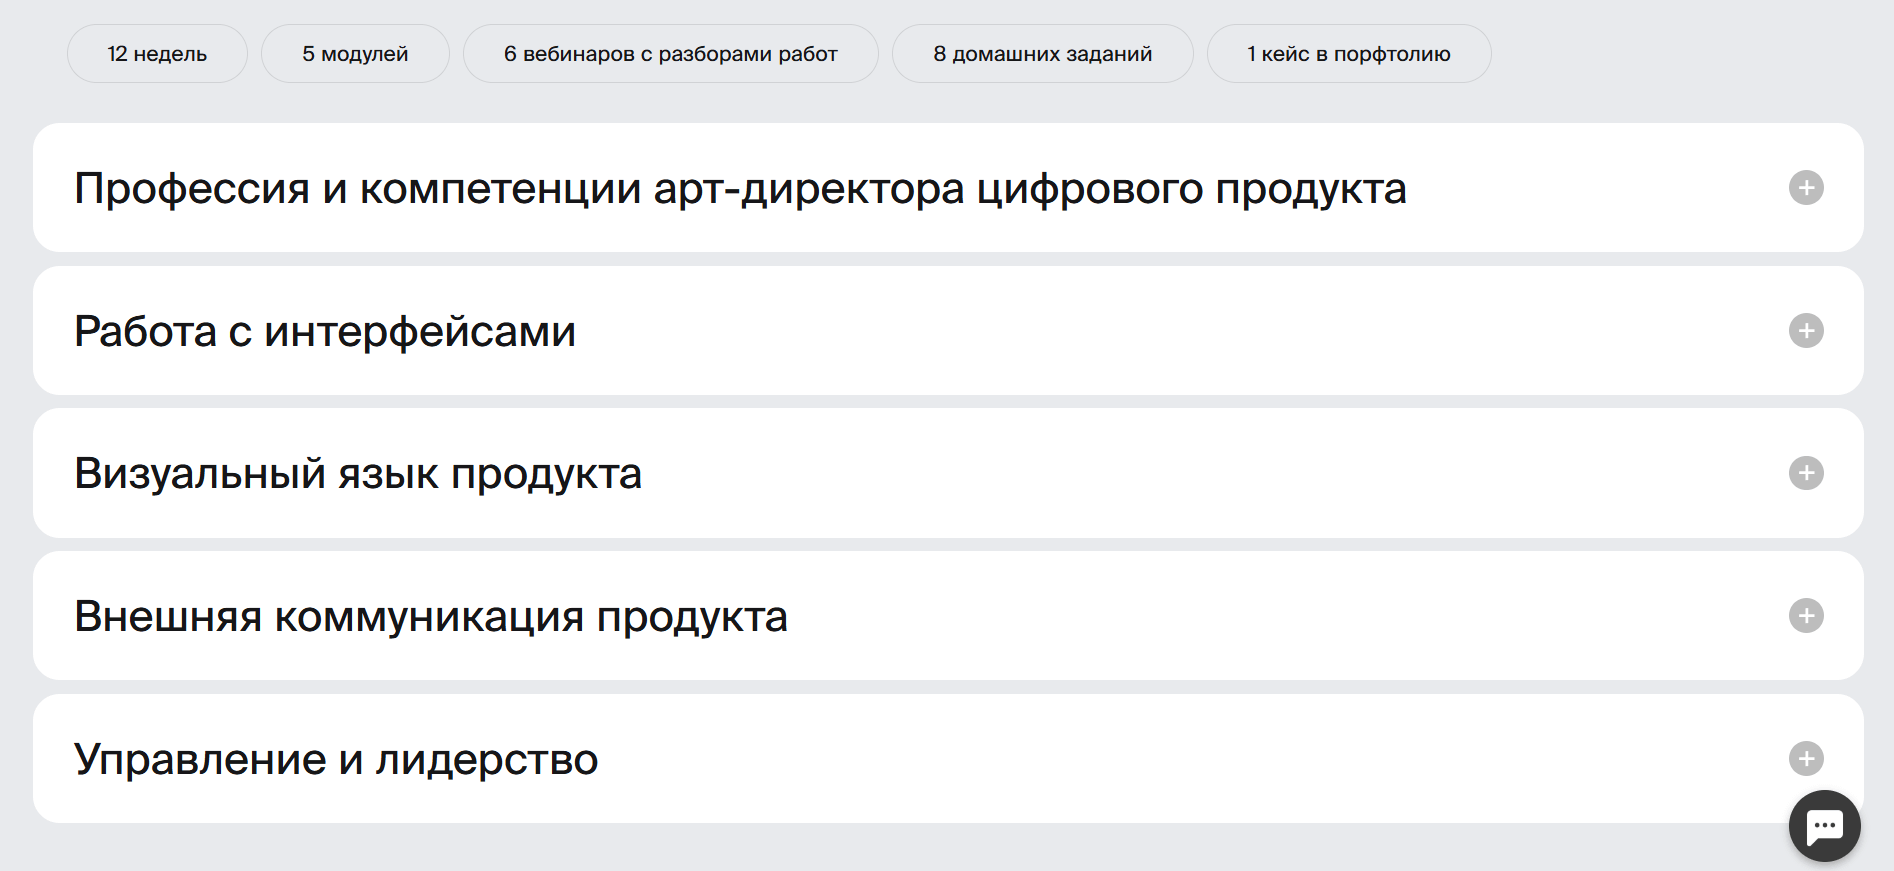Select the '12 недель' pill
The height and width of the screenshot is (871, 1894).
157,54
